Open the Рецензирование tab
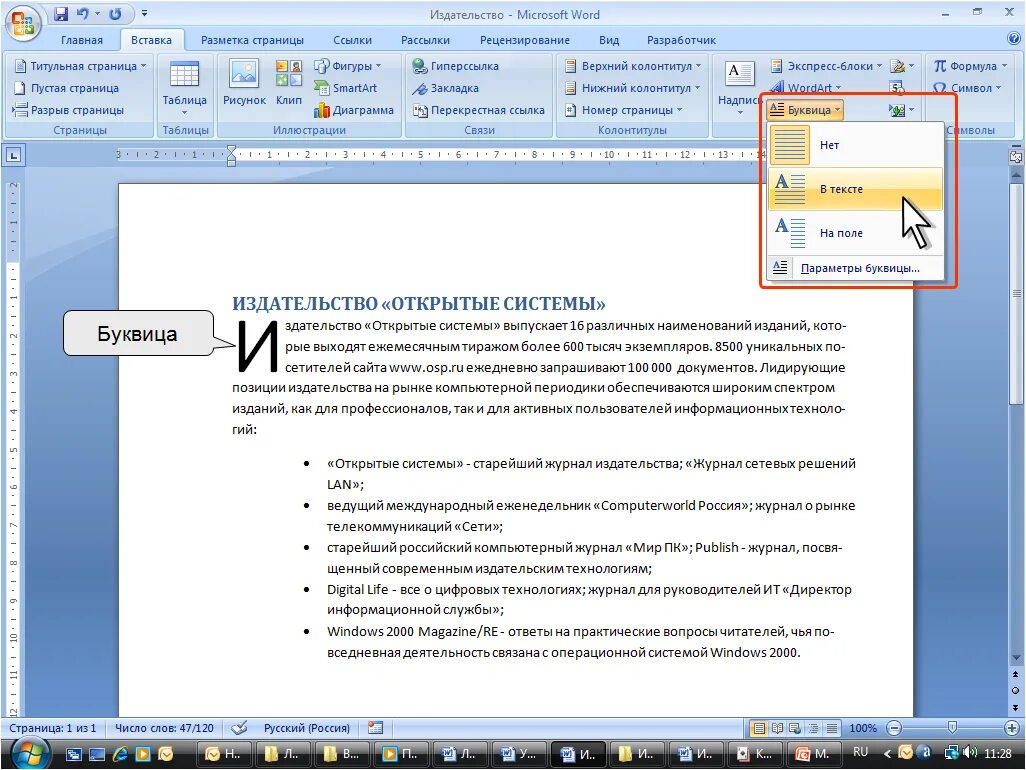The height and width of the screenshot is (770, 1026). tap(525, 40)
